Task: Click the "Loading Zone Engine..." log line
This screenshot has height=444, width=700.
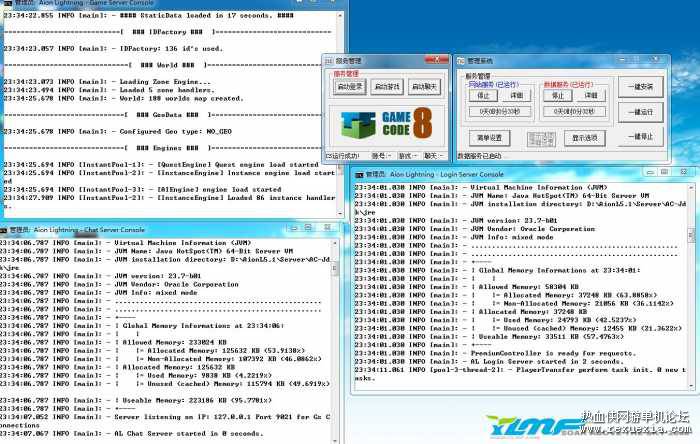Action: [107, 82]
